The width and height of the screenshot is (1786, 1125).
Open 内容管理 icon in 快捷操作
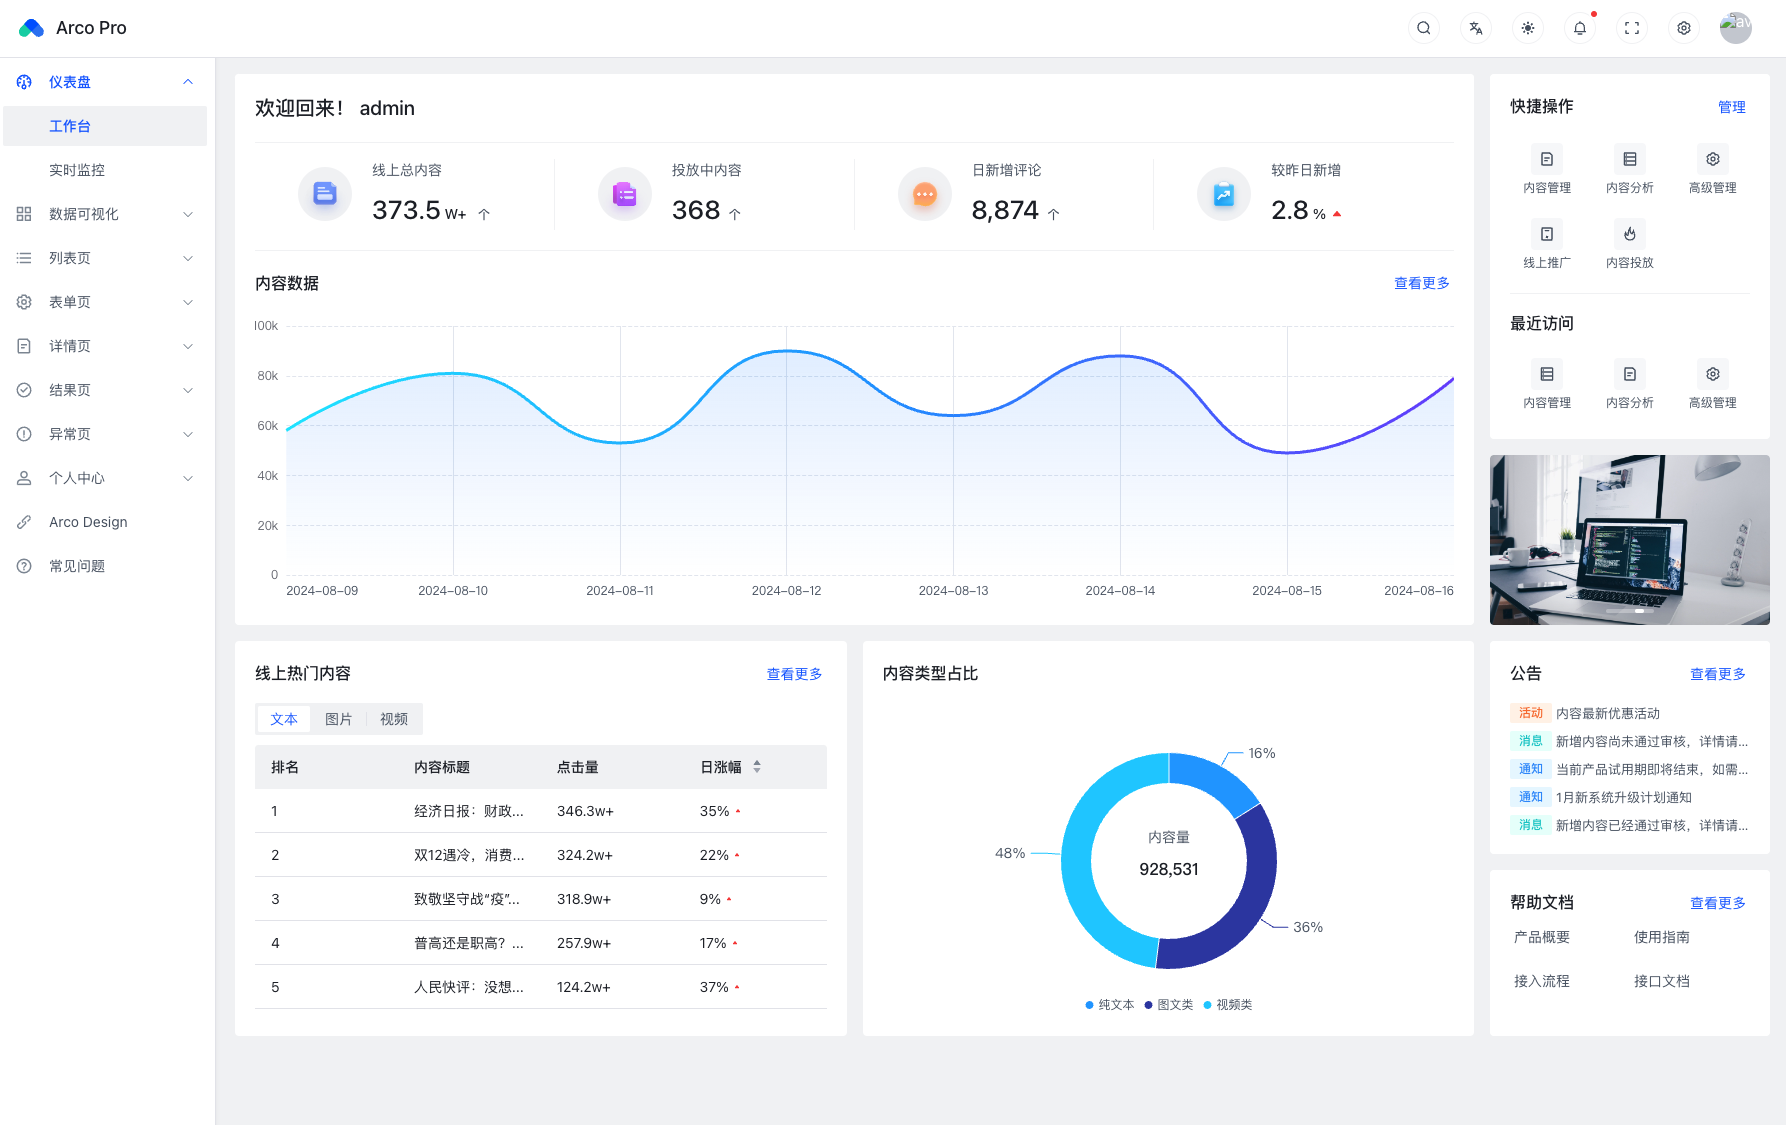coord(1547,159)
